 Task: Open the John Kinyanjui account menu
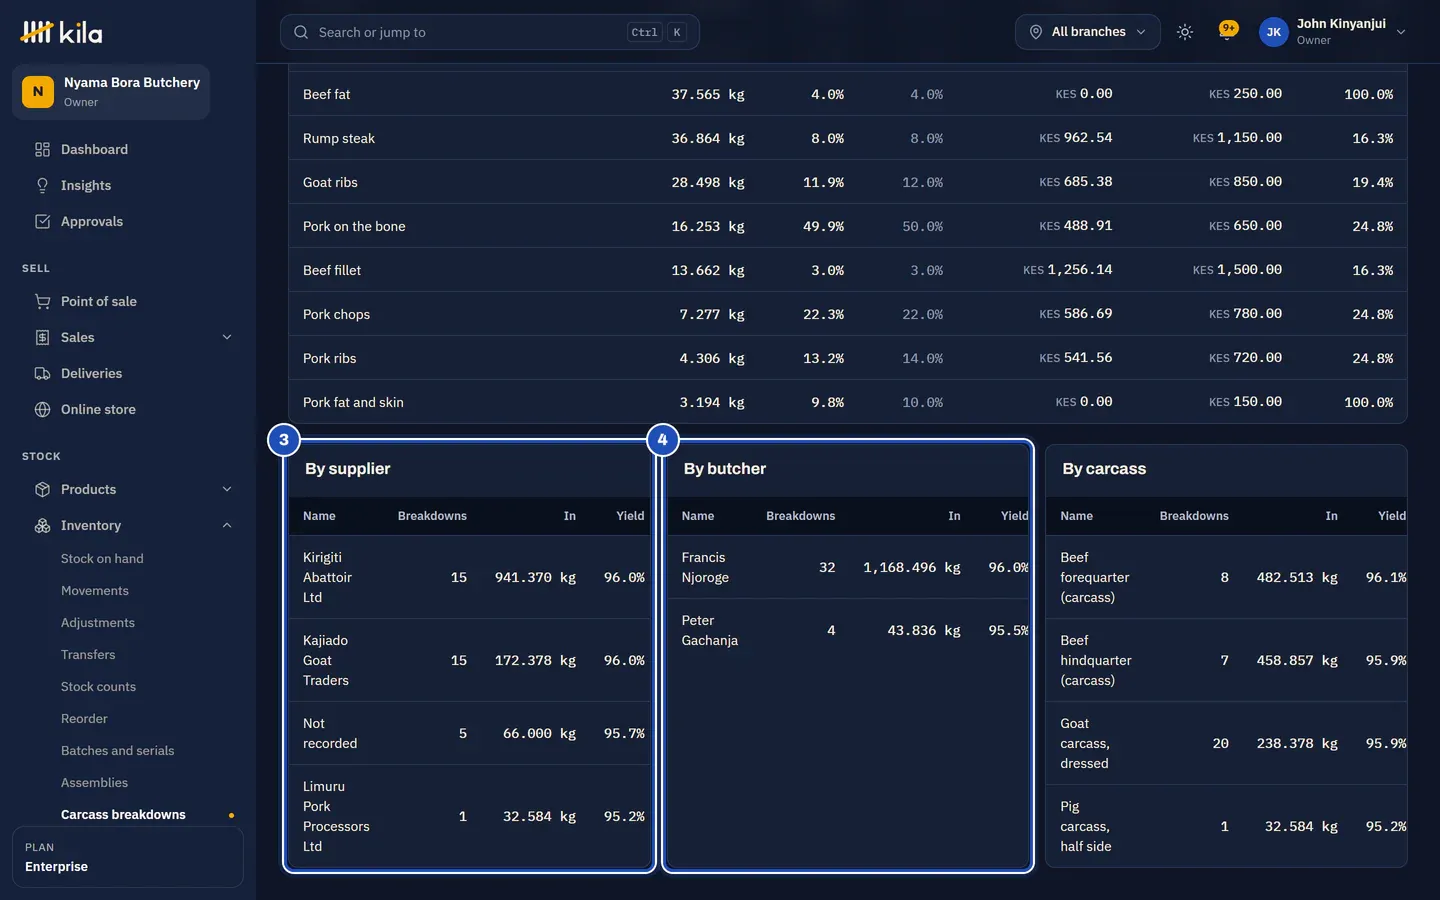coord(1333,32)
